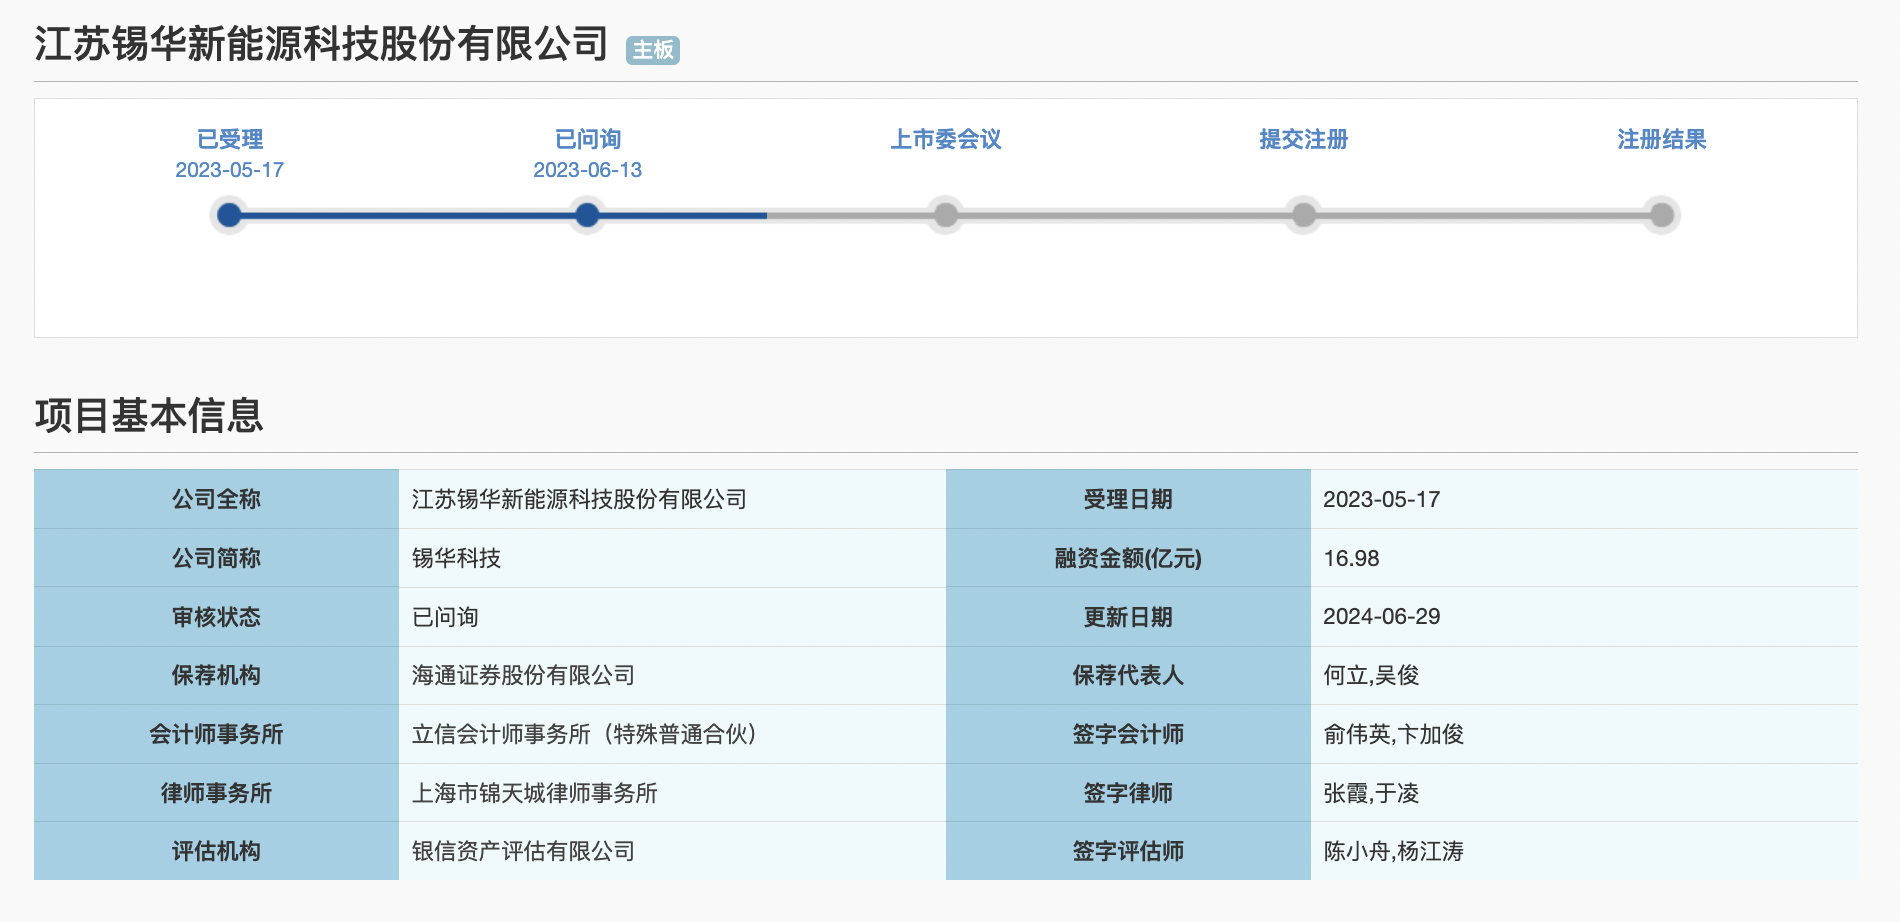The image size is (1900, 922).
Task: Select the 已问询 stage label
Action: click(587, 140)
